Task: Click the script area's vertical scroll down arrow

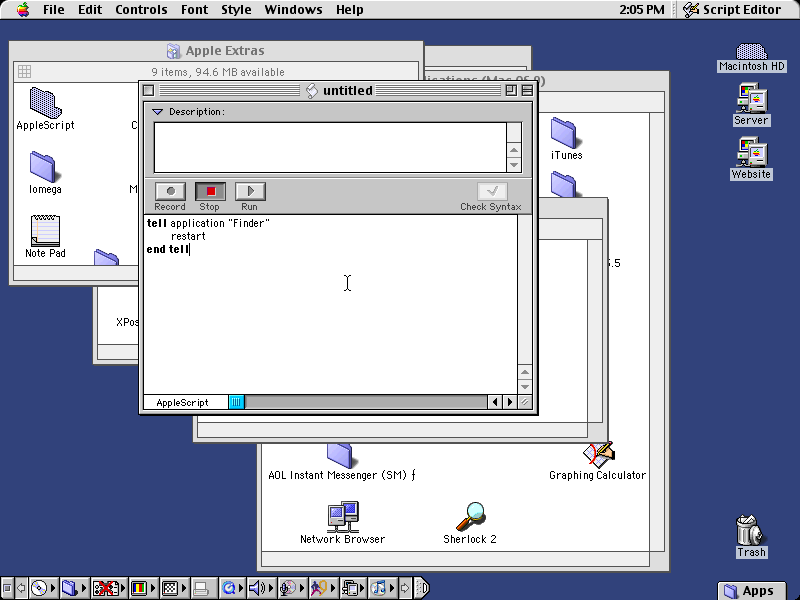Action: pyautogui.click(x=525, y=387)
